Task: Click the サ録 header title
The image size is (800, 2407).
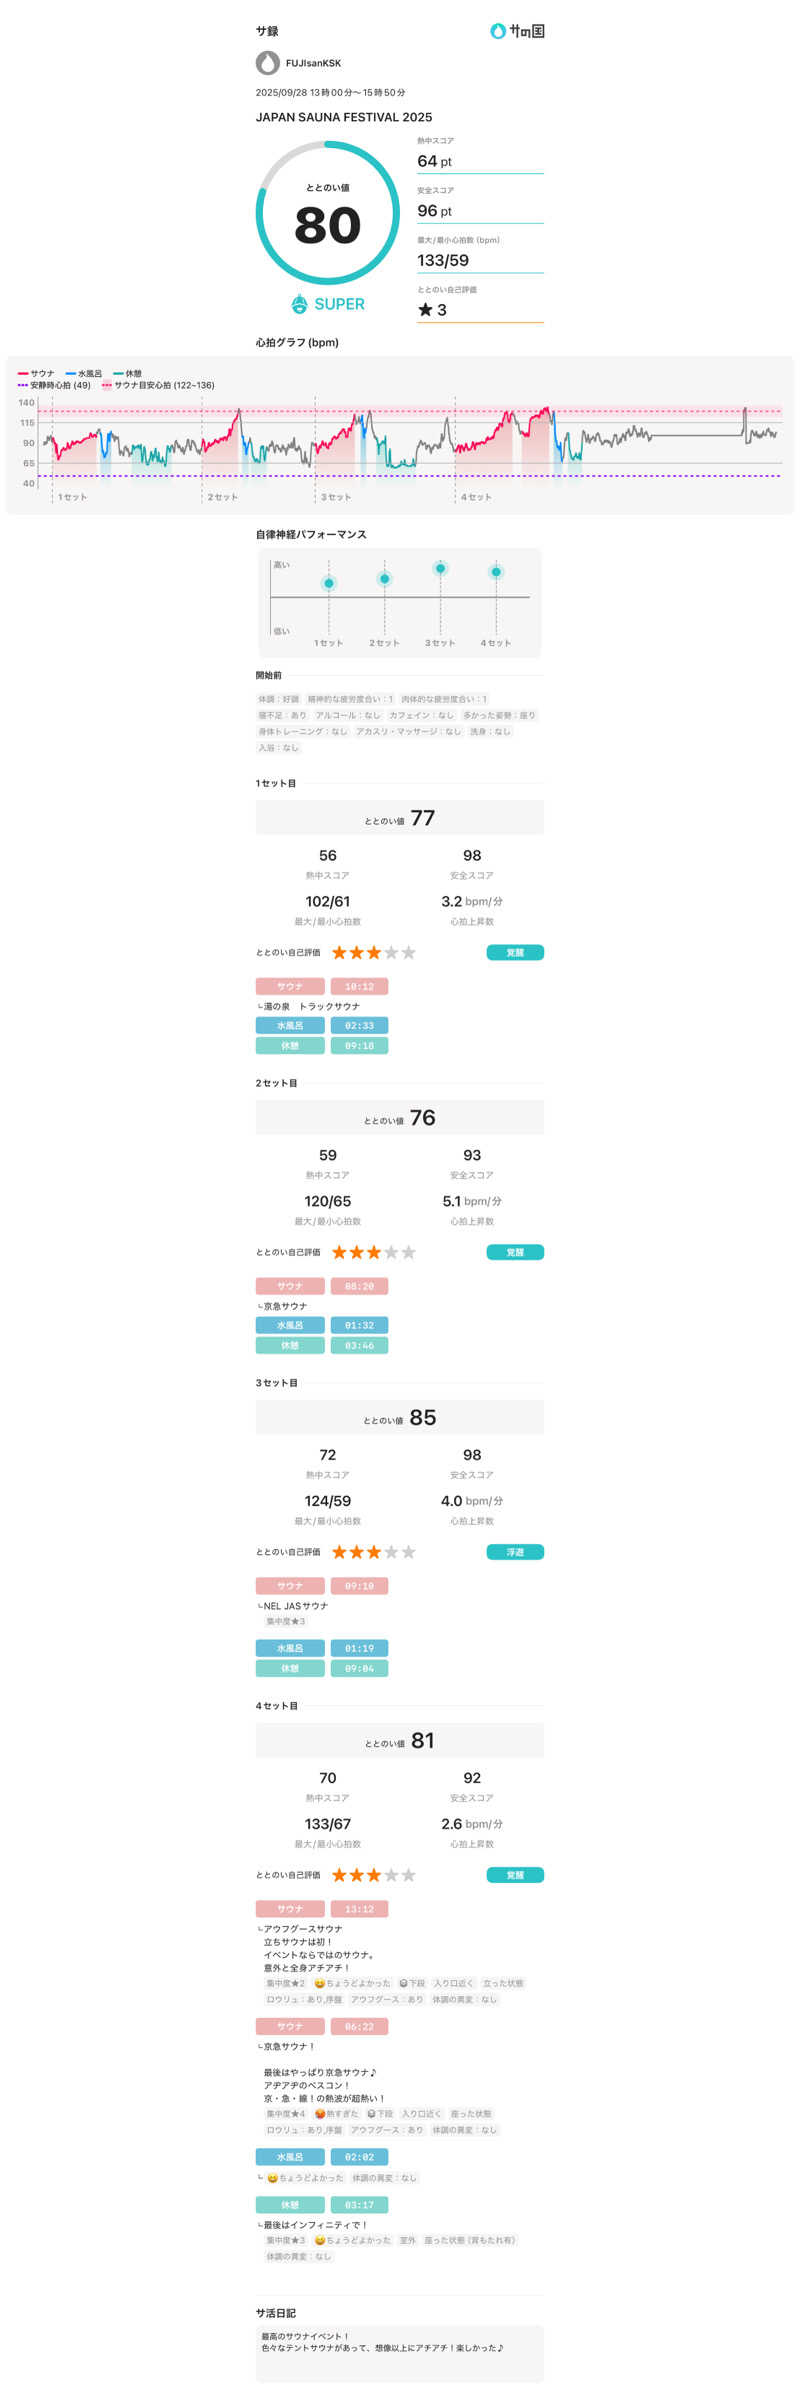Action: (267, 31)
